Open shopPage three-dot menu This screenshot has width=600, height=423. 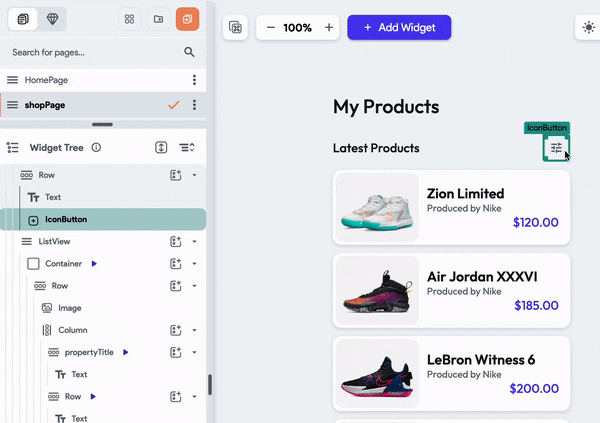194,105
